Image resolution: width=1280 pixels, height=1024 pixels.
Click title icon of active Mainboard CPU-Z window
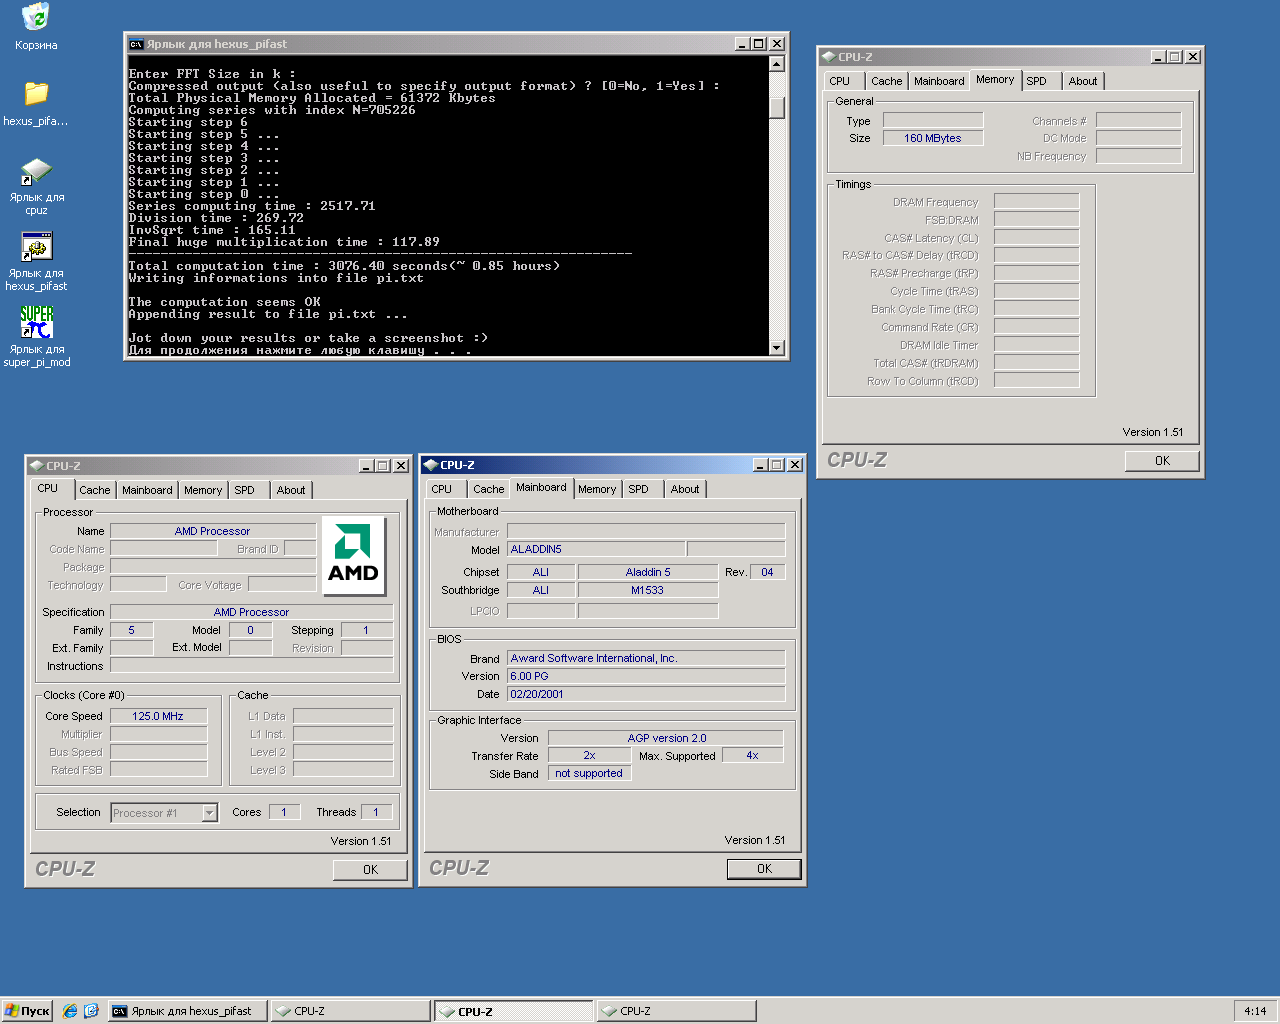coord(430,465)
